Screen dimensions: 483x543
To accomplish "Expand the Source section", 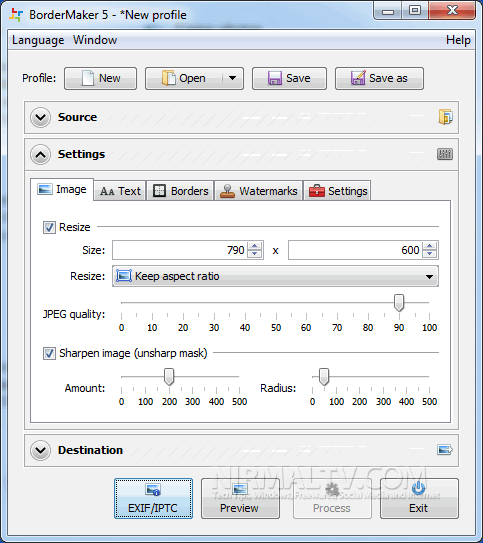I will (41, 117).
